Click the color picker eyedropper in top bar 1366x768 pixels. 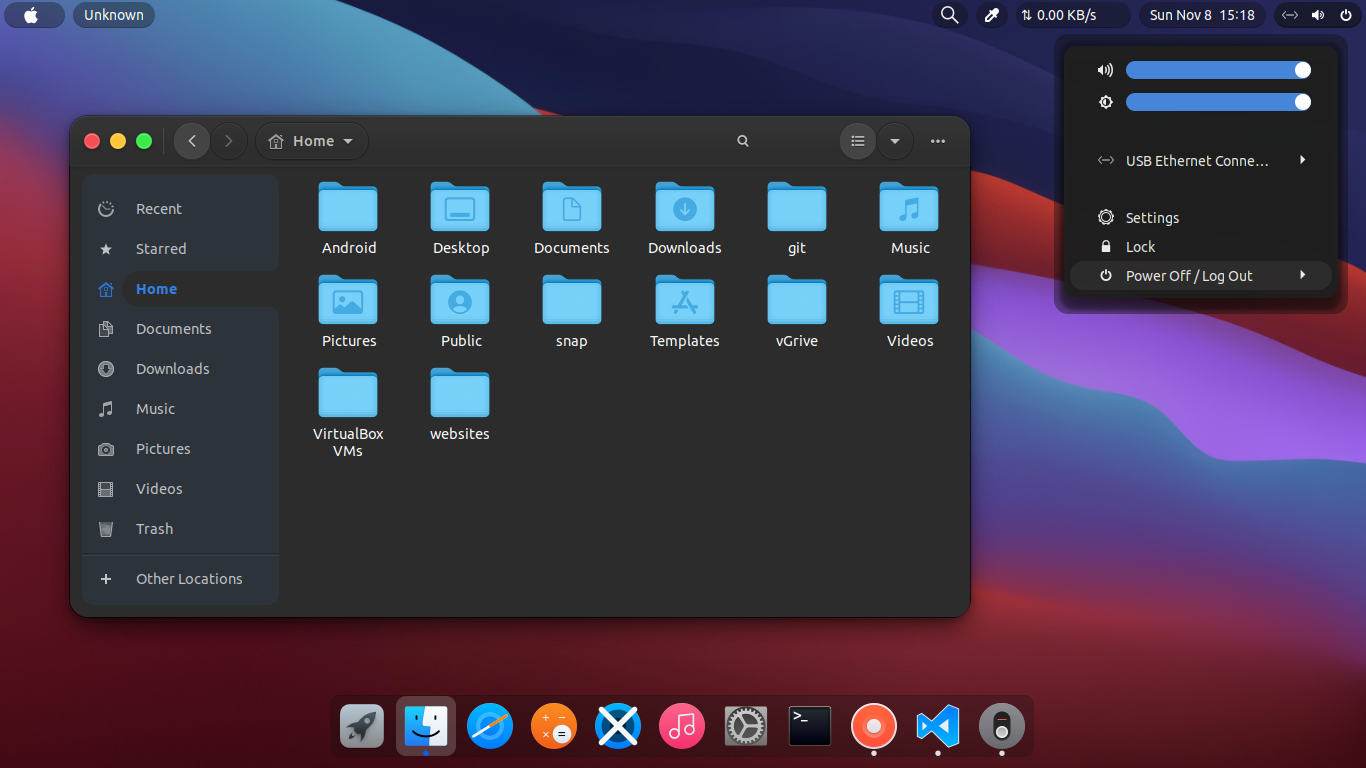tap(992, 15)
